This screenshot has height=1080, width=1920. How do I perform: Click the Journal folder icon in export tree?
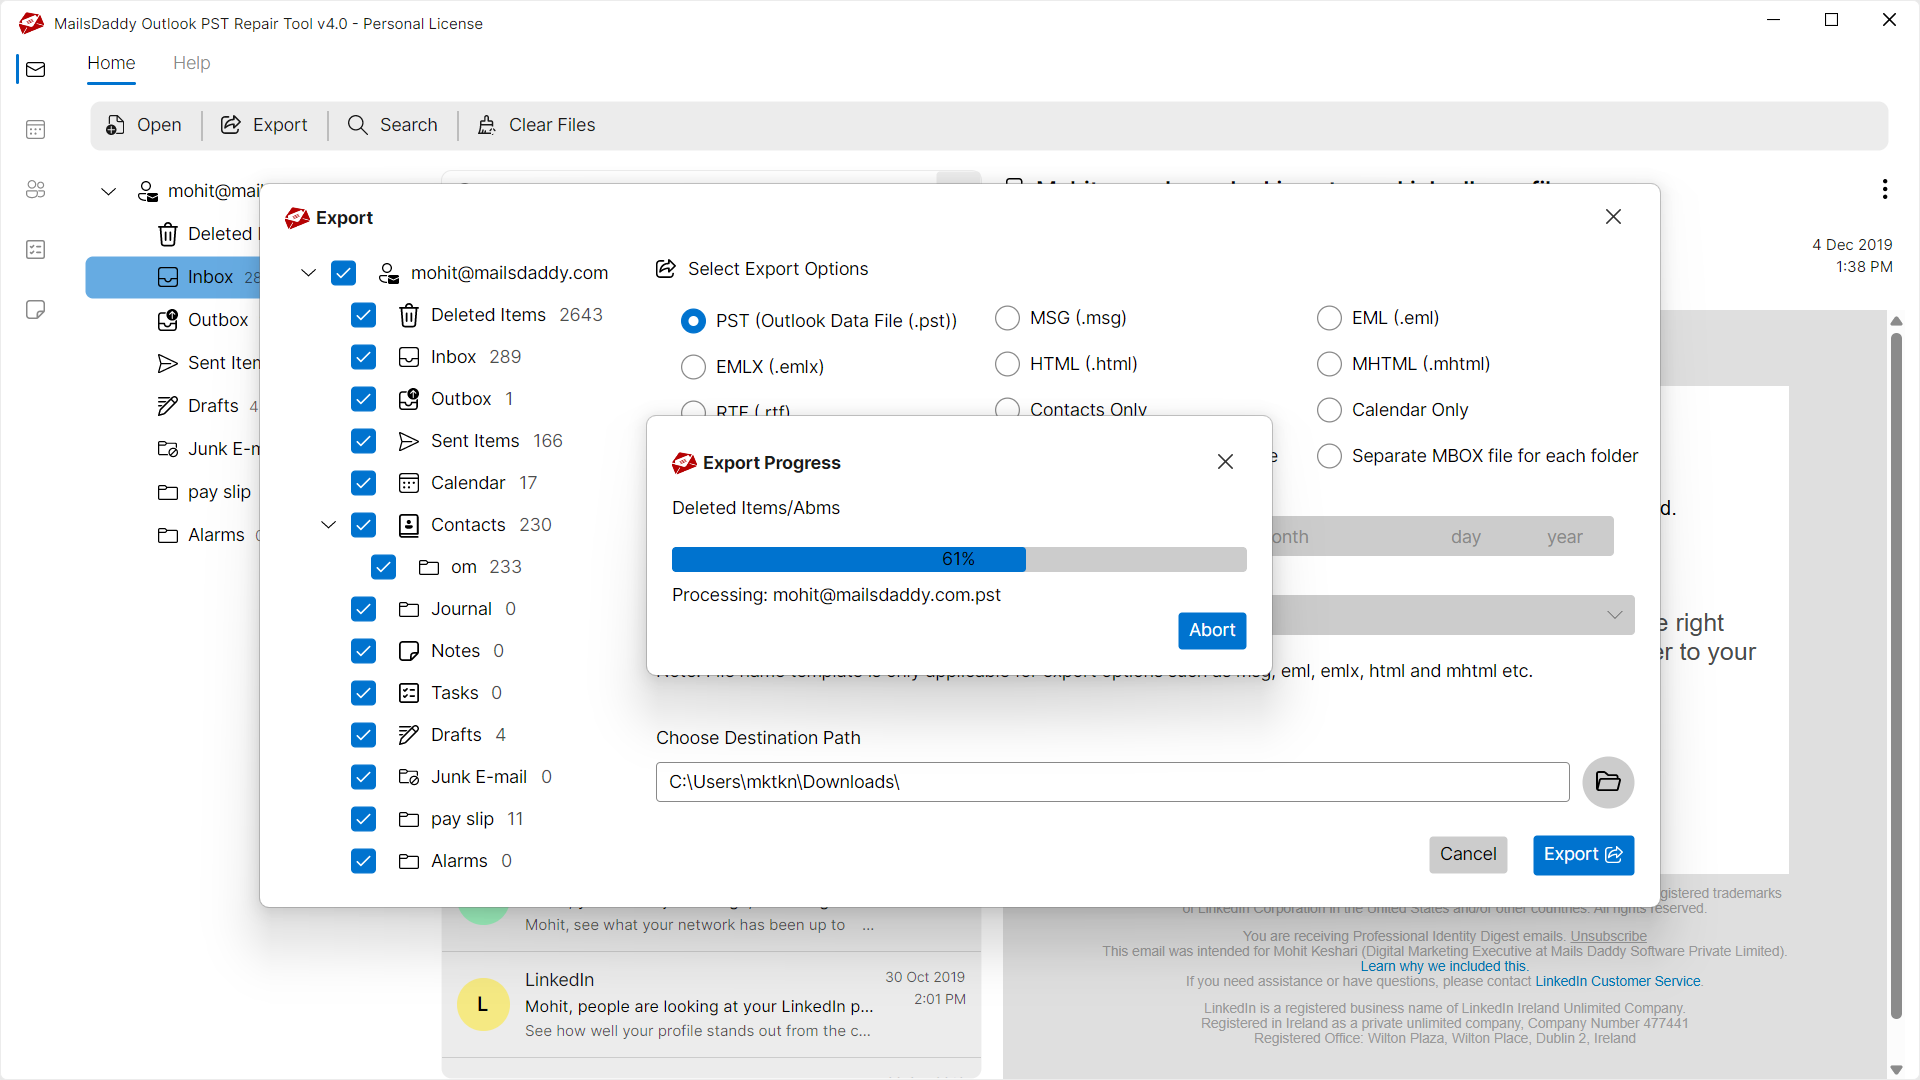[x=409, y=609]
